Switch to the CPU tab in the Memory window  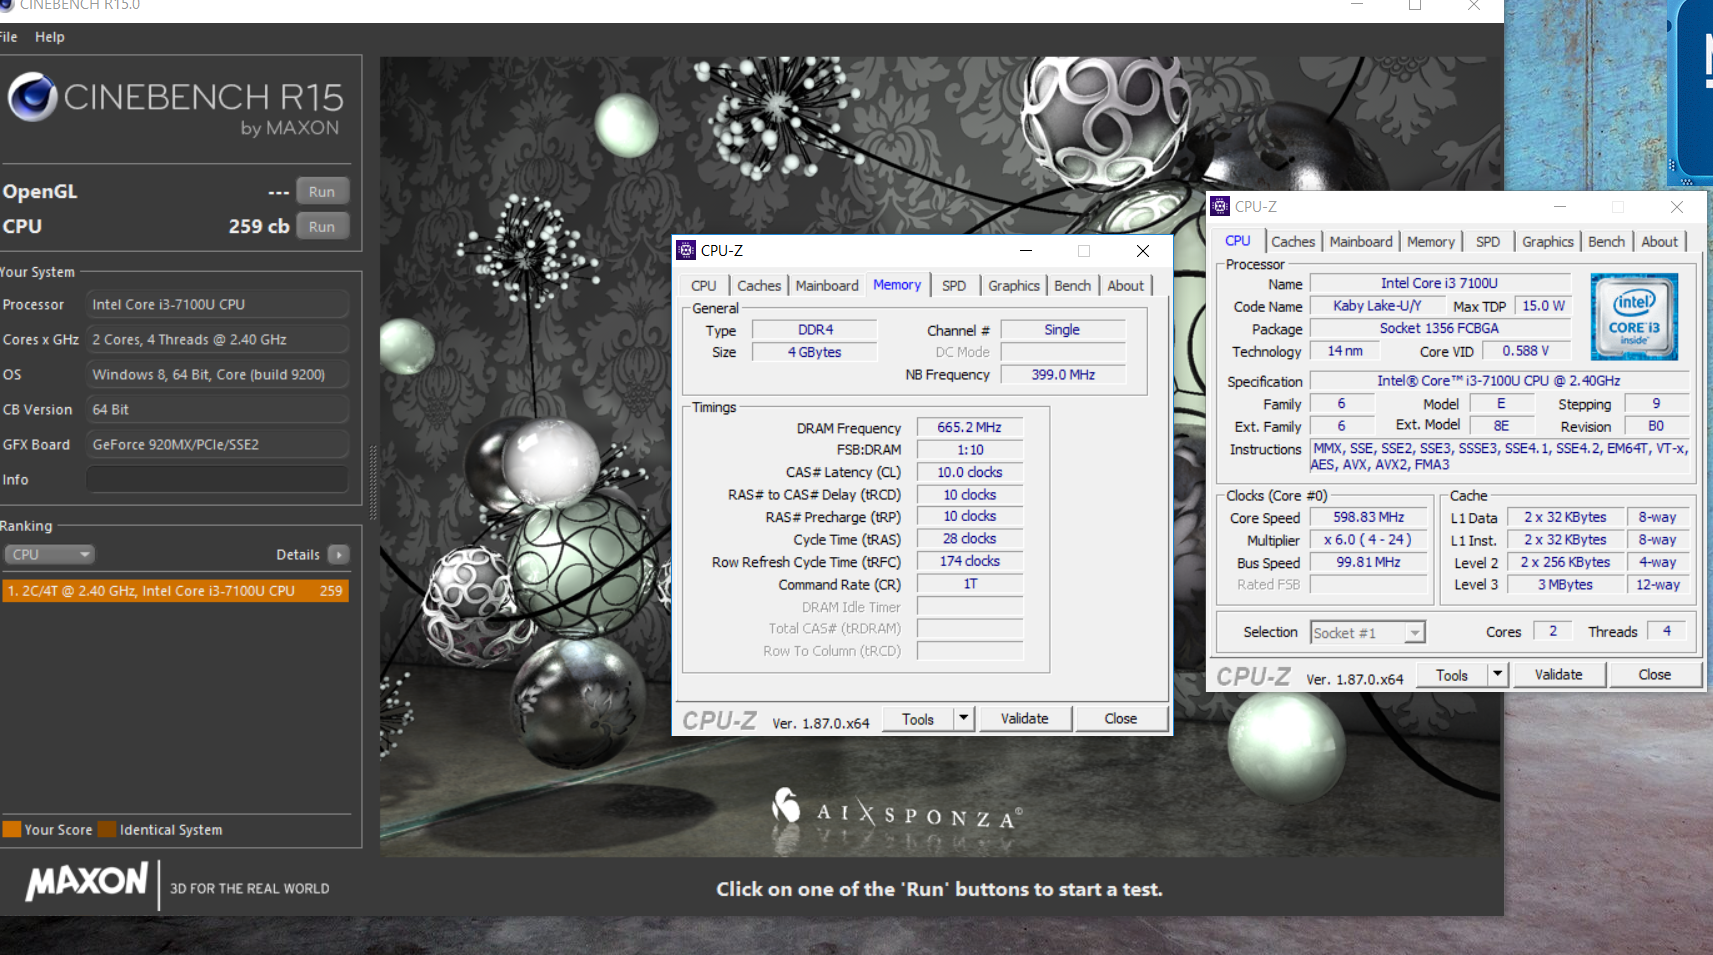[704, 286]
